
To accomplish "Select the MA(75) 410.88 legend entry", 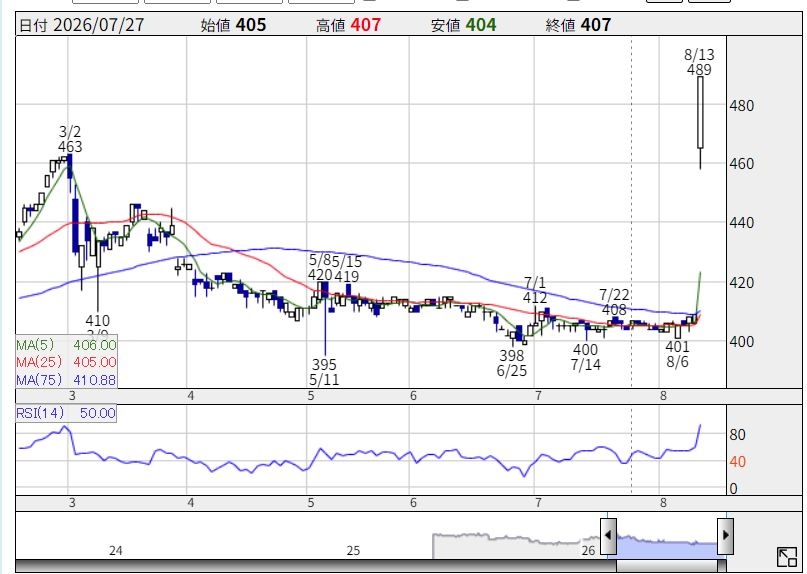I will coord(66,379).
